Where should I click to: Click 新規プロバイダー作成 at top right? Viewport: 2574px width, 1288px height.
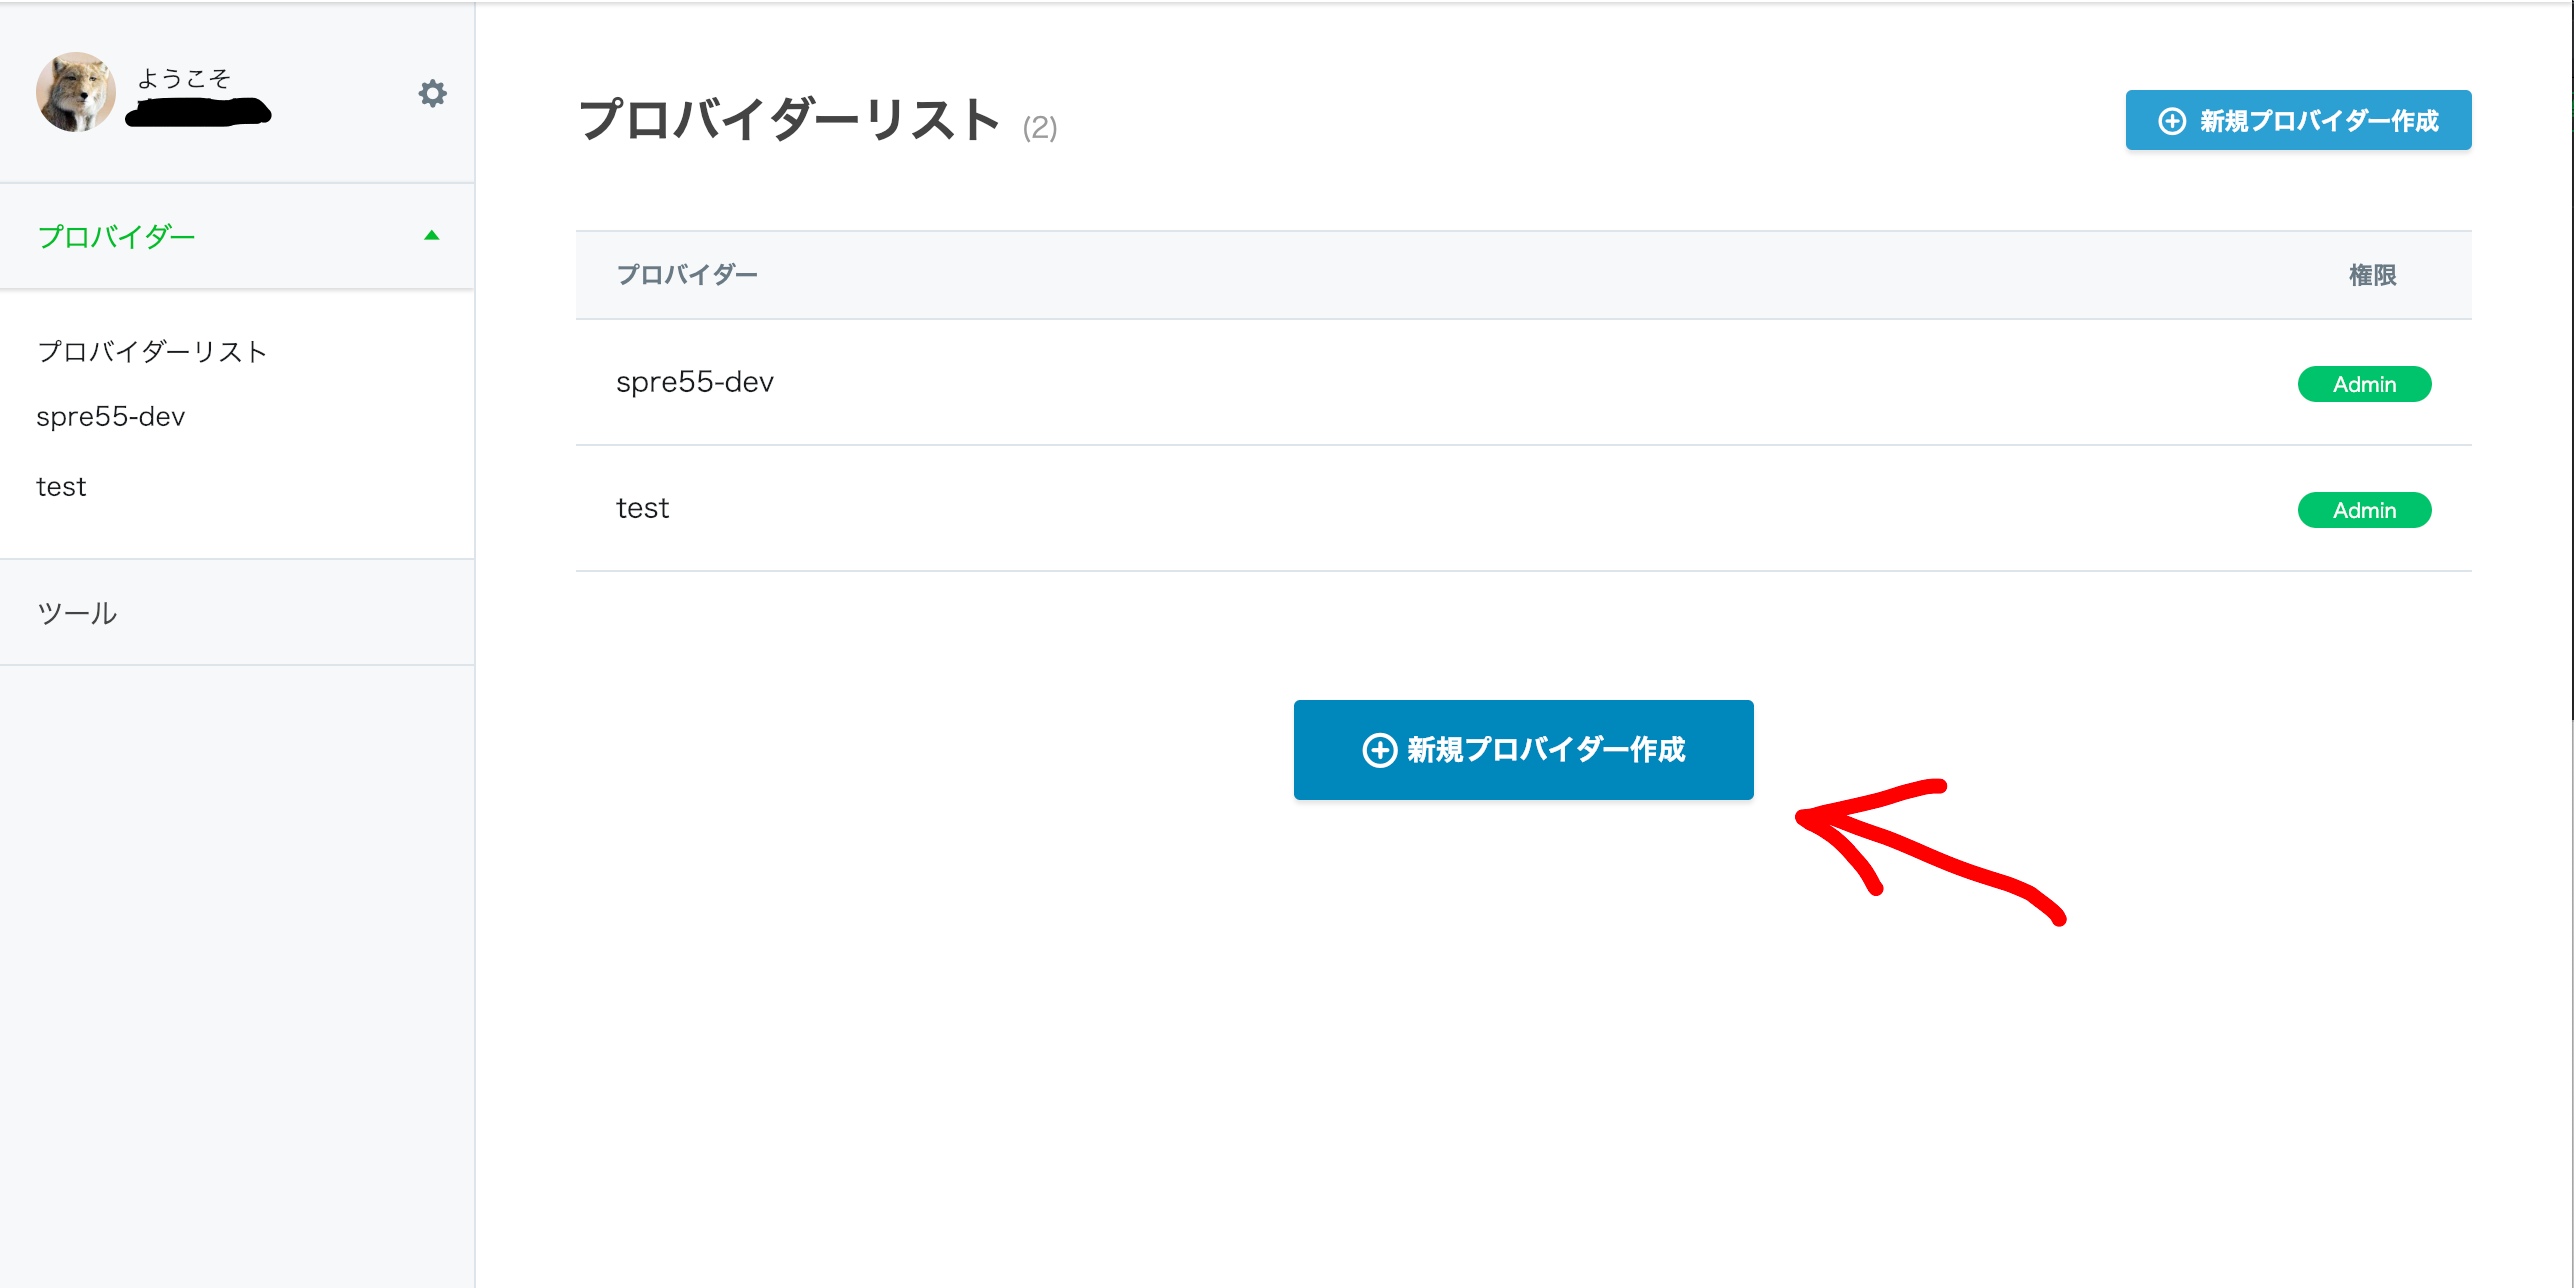pos(2297,120)
